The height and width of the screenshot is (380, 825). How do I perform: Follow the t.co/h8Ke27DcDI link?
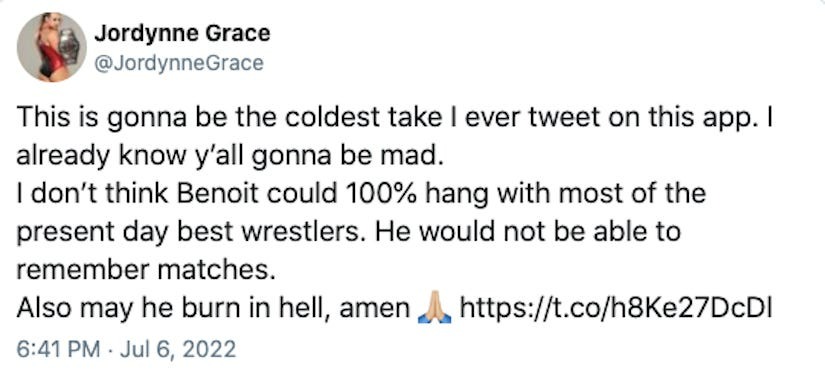616,309
